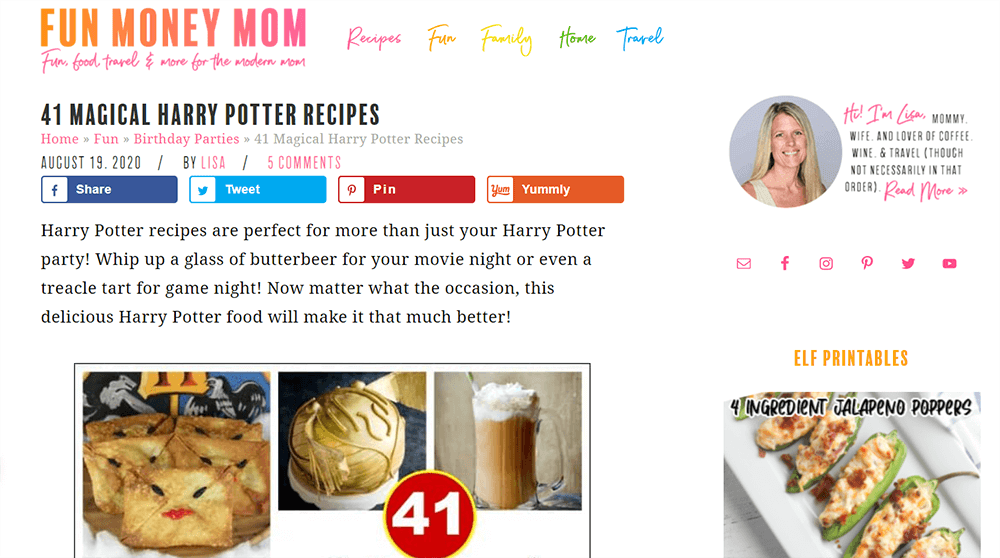The width and height of the screenshot is (1000, 558).
Task: Open the Travel menu item
Action: pos(640,38)
